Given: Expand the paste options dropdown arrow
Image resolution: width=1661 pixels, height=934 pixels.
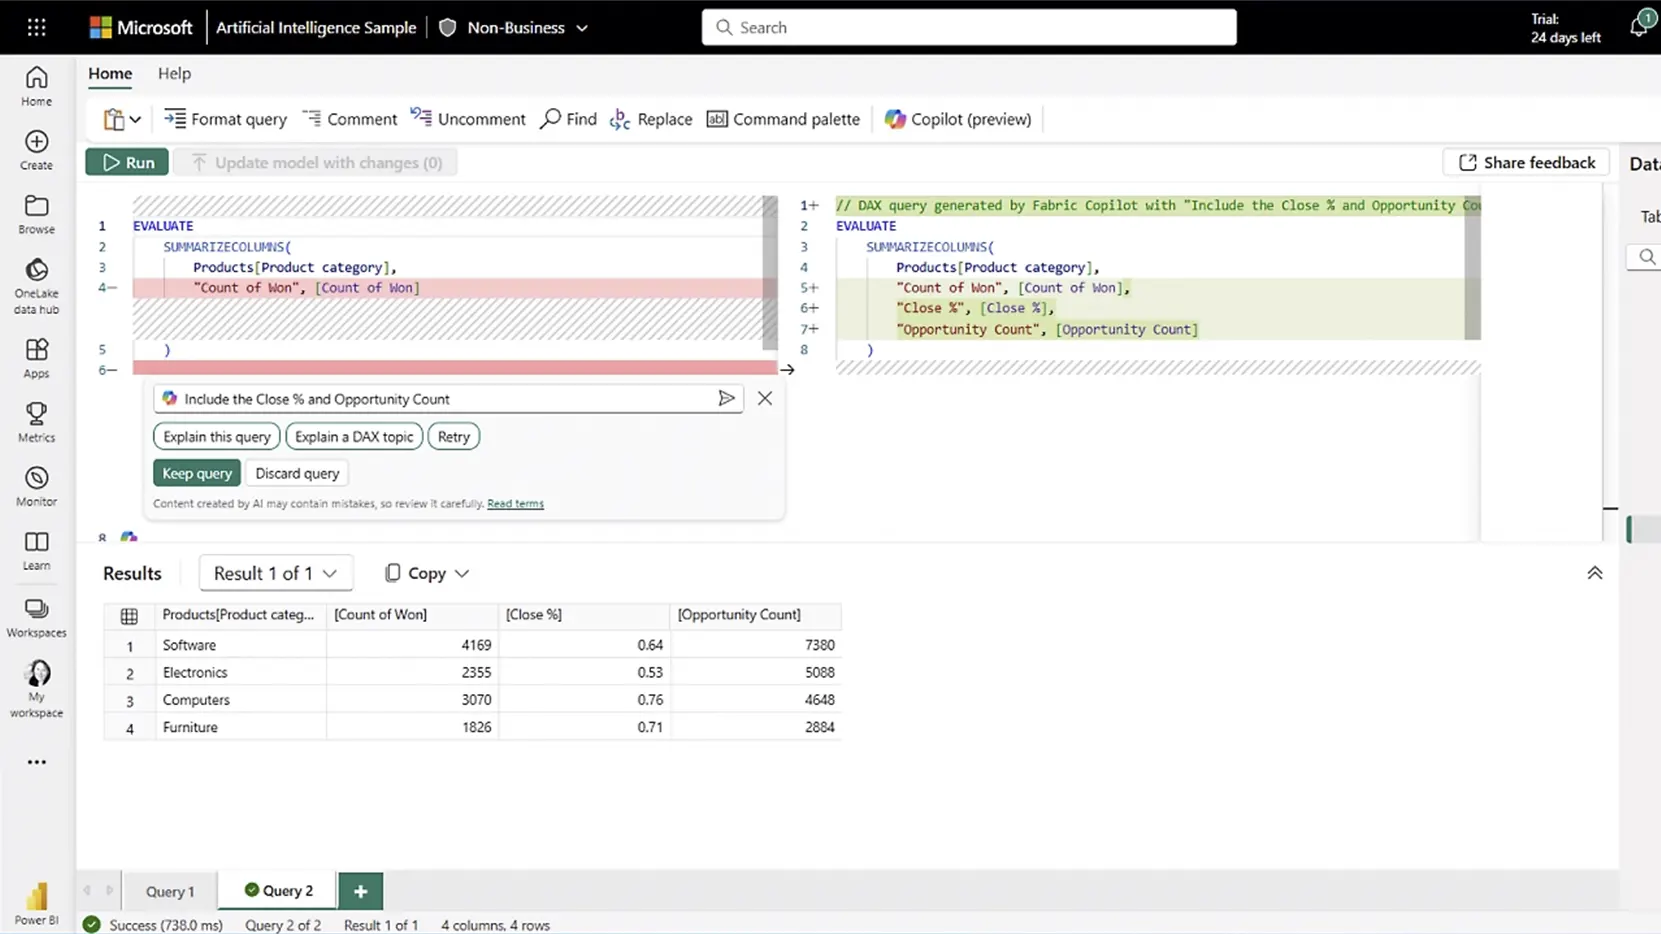Looking at the screenshot, I should (x=135, y=119).
